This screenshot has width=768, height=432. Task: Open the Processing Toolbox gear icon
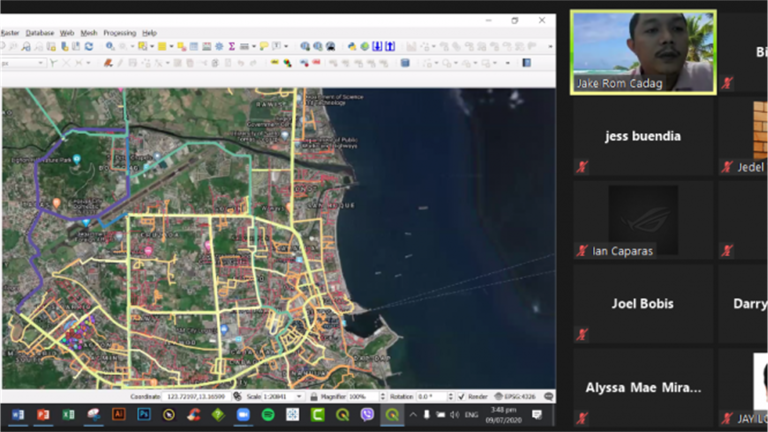click(x=219, y=46)
